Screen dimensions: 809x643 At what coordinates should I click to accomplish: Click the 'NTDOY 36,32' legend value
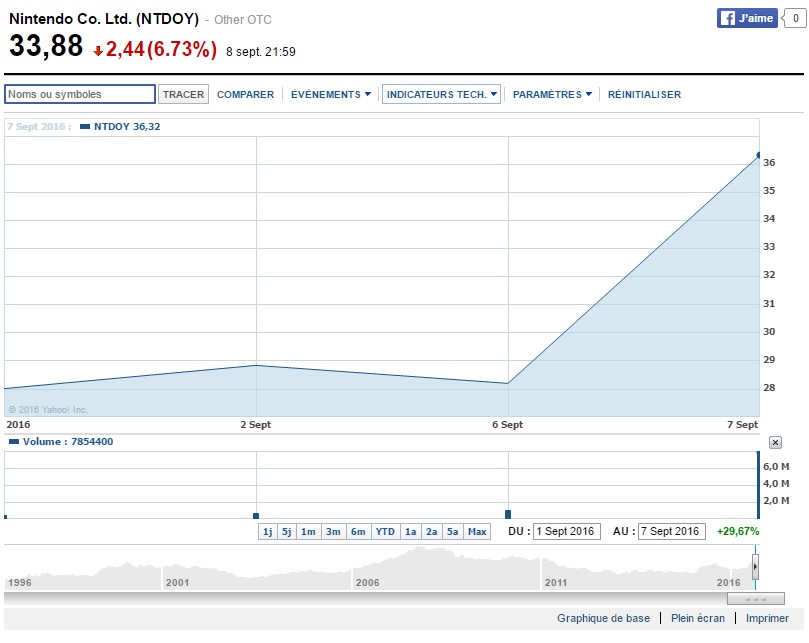pos(127,126)
